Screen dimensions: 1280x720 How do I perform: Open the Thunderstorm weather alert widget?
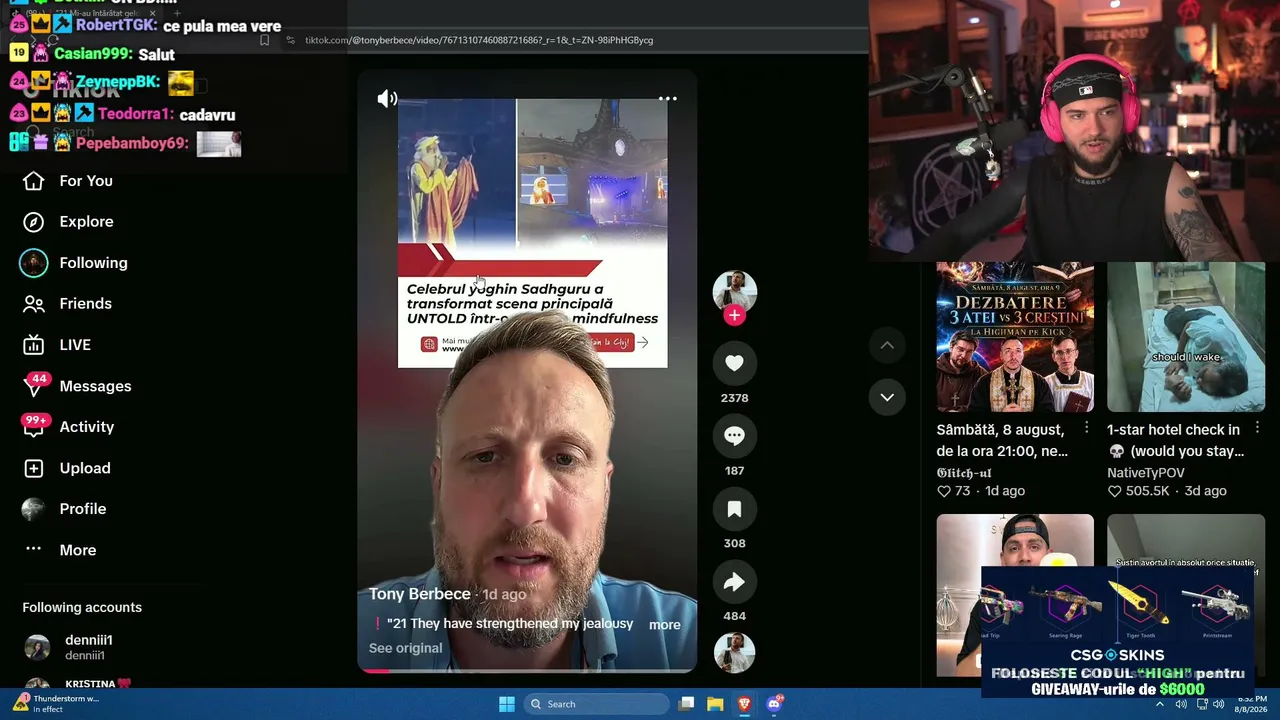pyautogui.click(x=56, y=704)
